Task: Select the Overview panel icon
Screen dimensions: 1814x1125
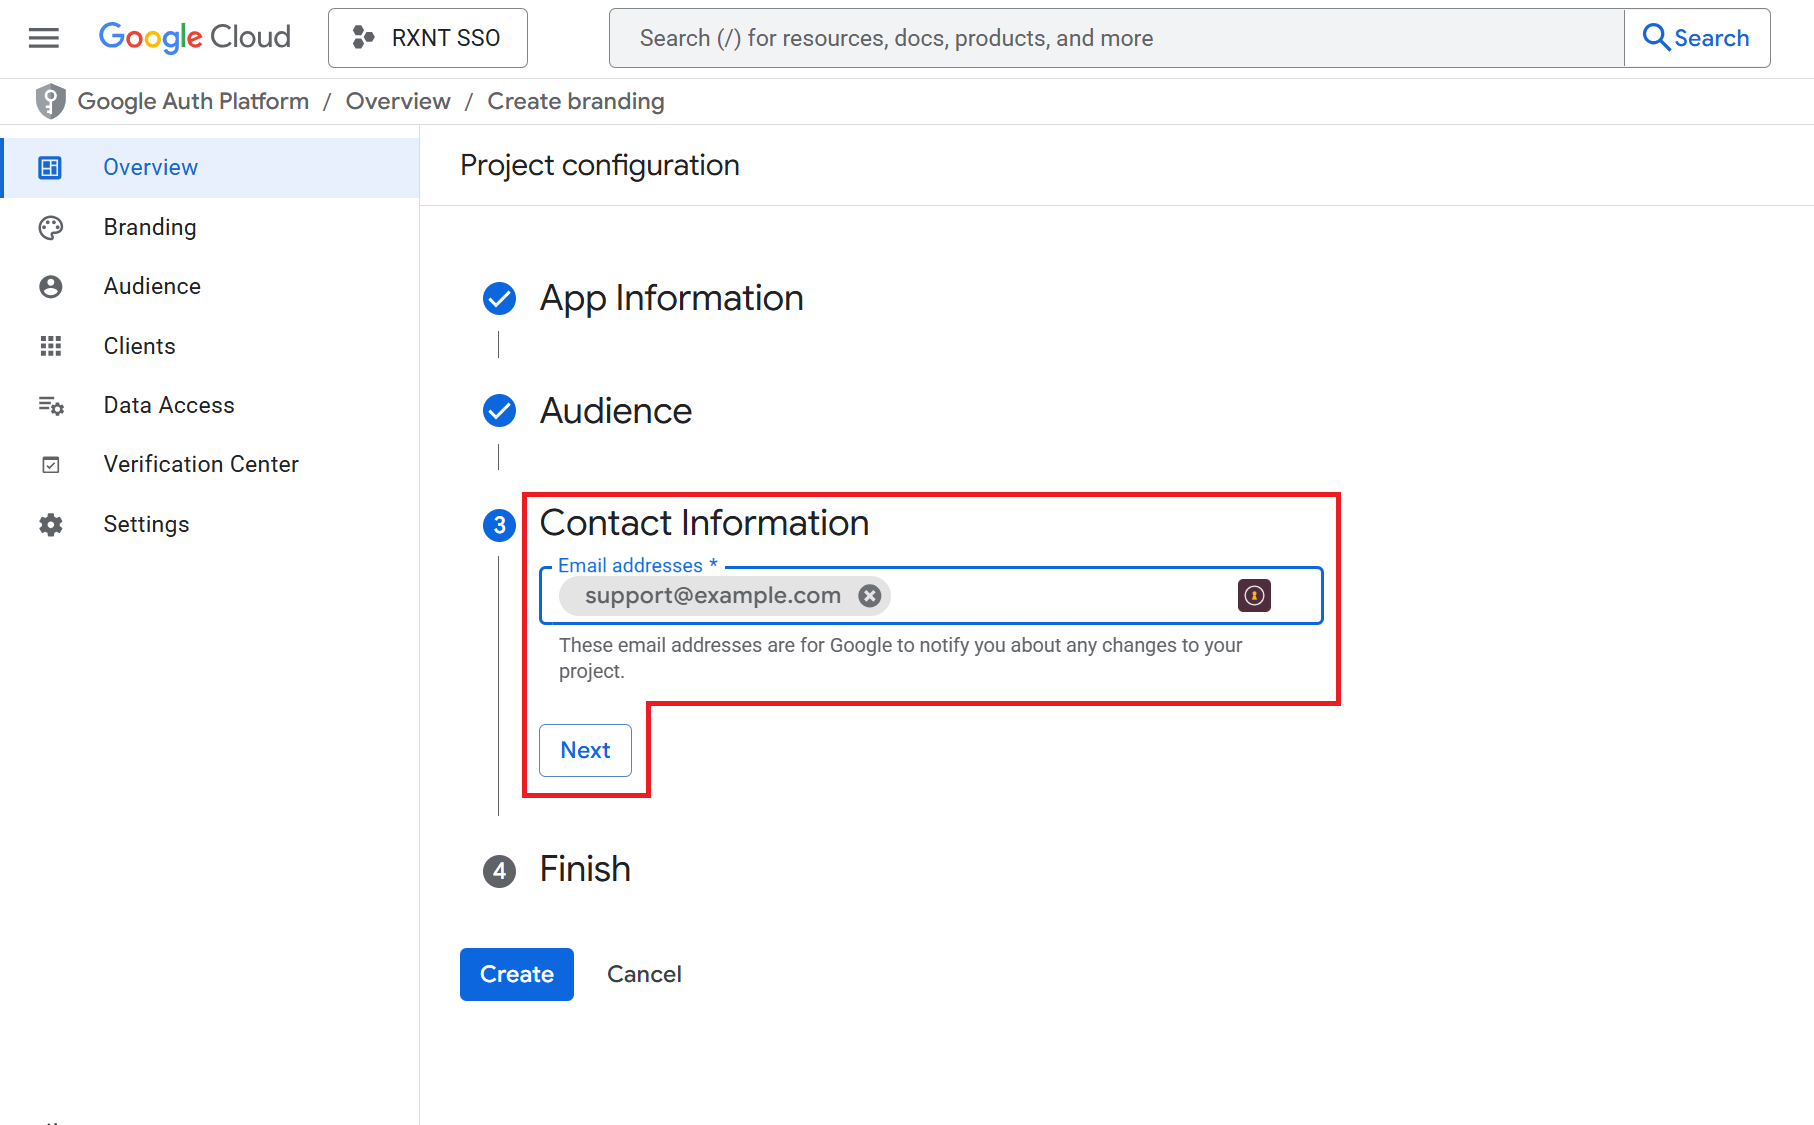Action: (x=50, y=167)
